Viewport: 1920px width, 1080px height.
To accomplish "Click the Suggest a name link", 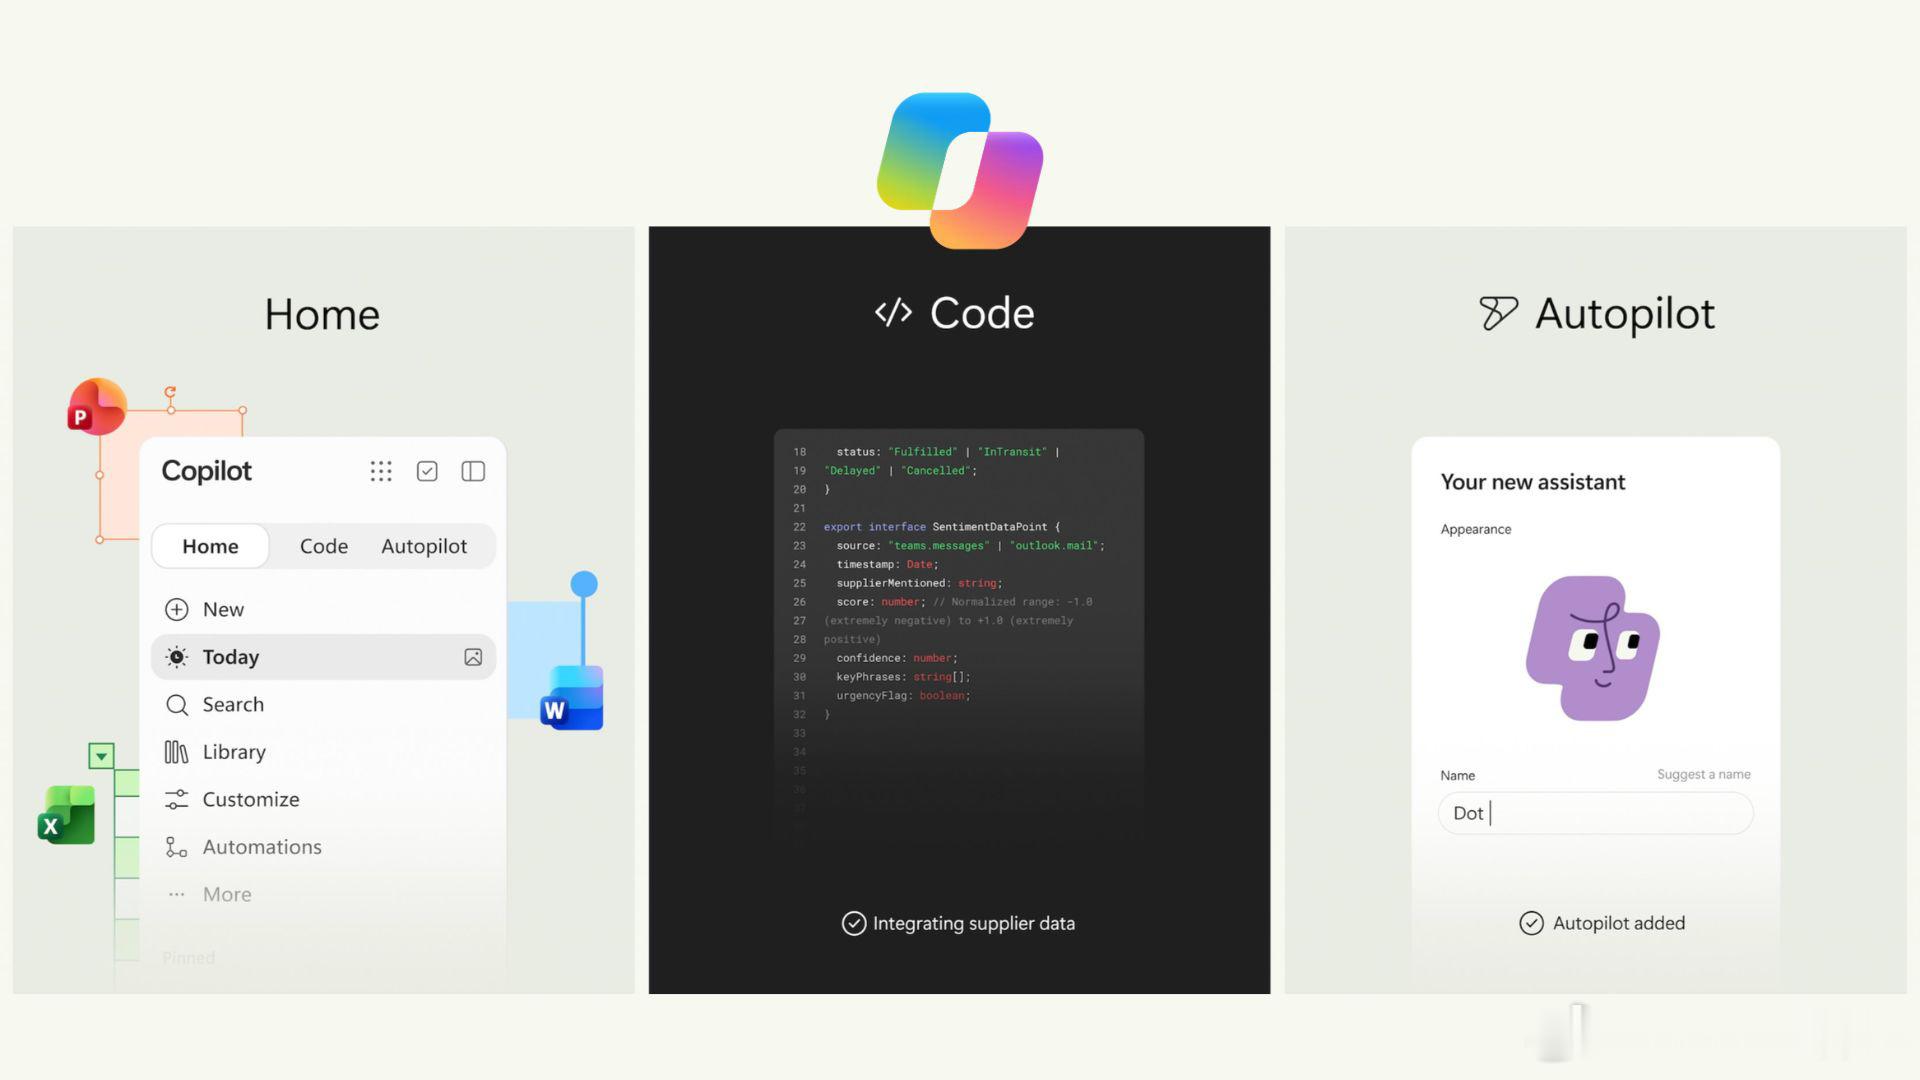I will point(1703,774).
